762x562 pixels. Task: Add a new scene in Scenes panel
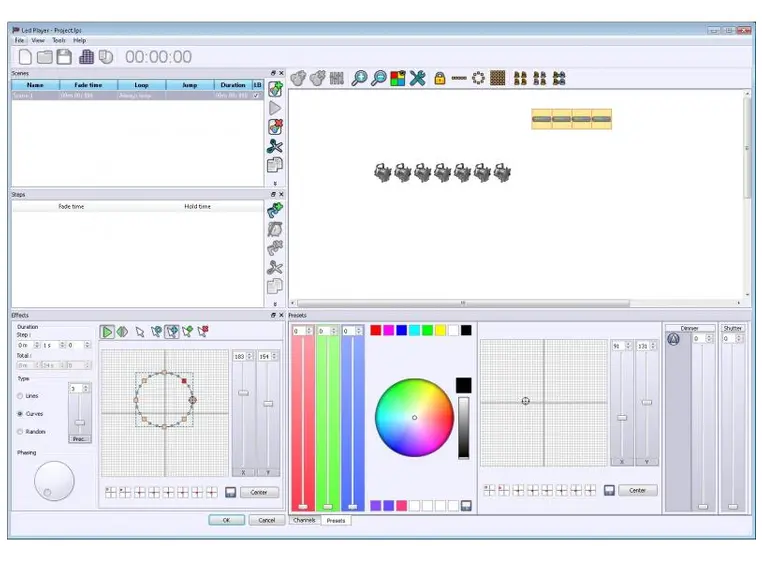[275, 89]
